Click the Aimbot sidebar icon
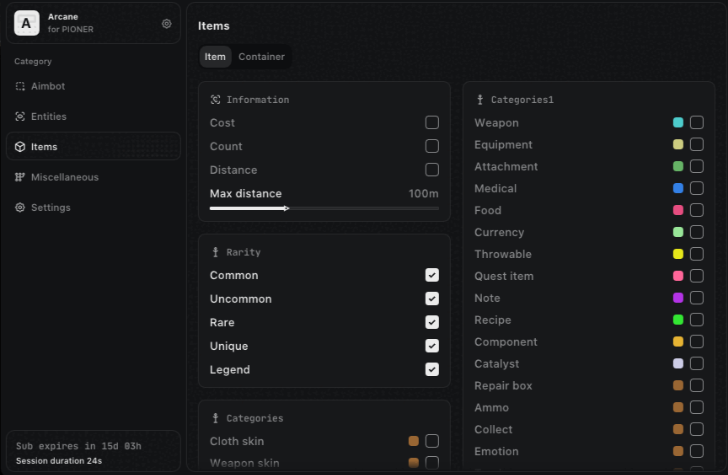728x475 pixels. coord(20,86)
